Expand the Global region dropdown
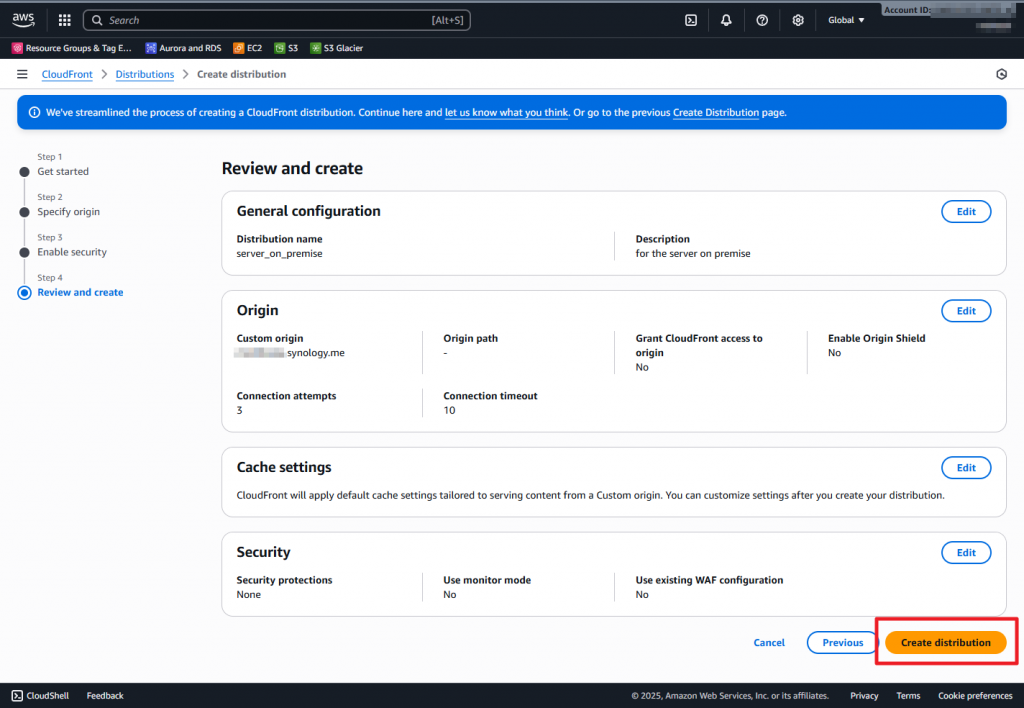 point(846,20)
